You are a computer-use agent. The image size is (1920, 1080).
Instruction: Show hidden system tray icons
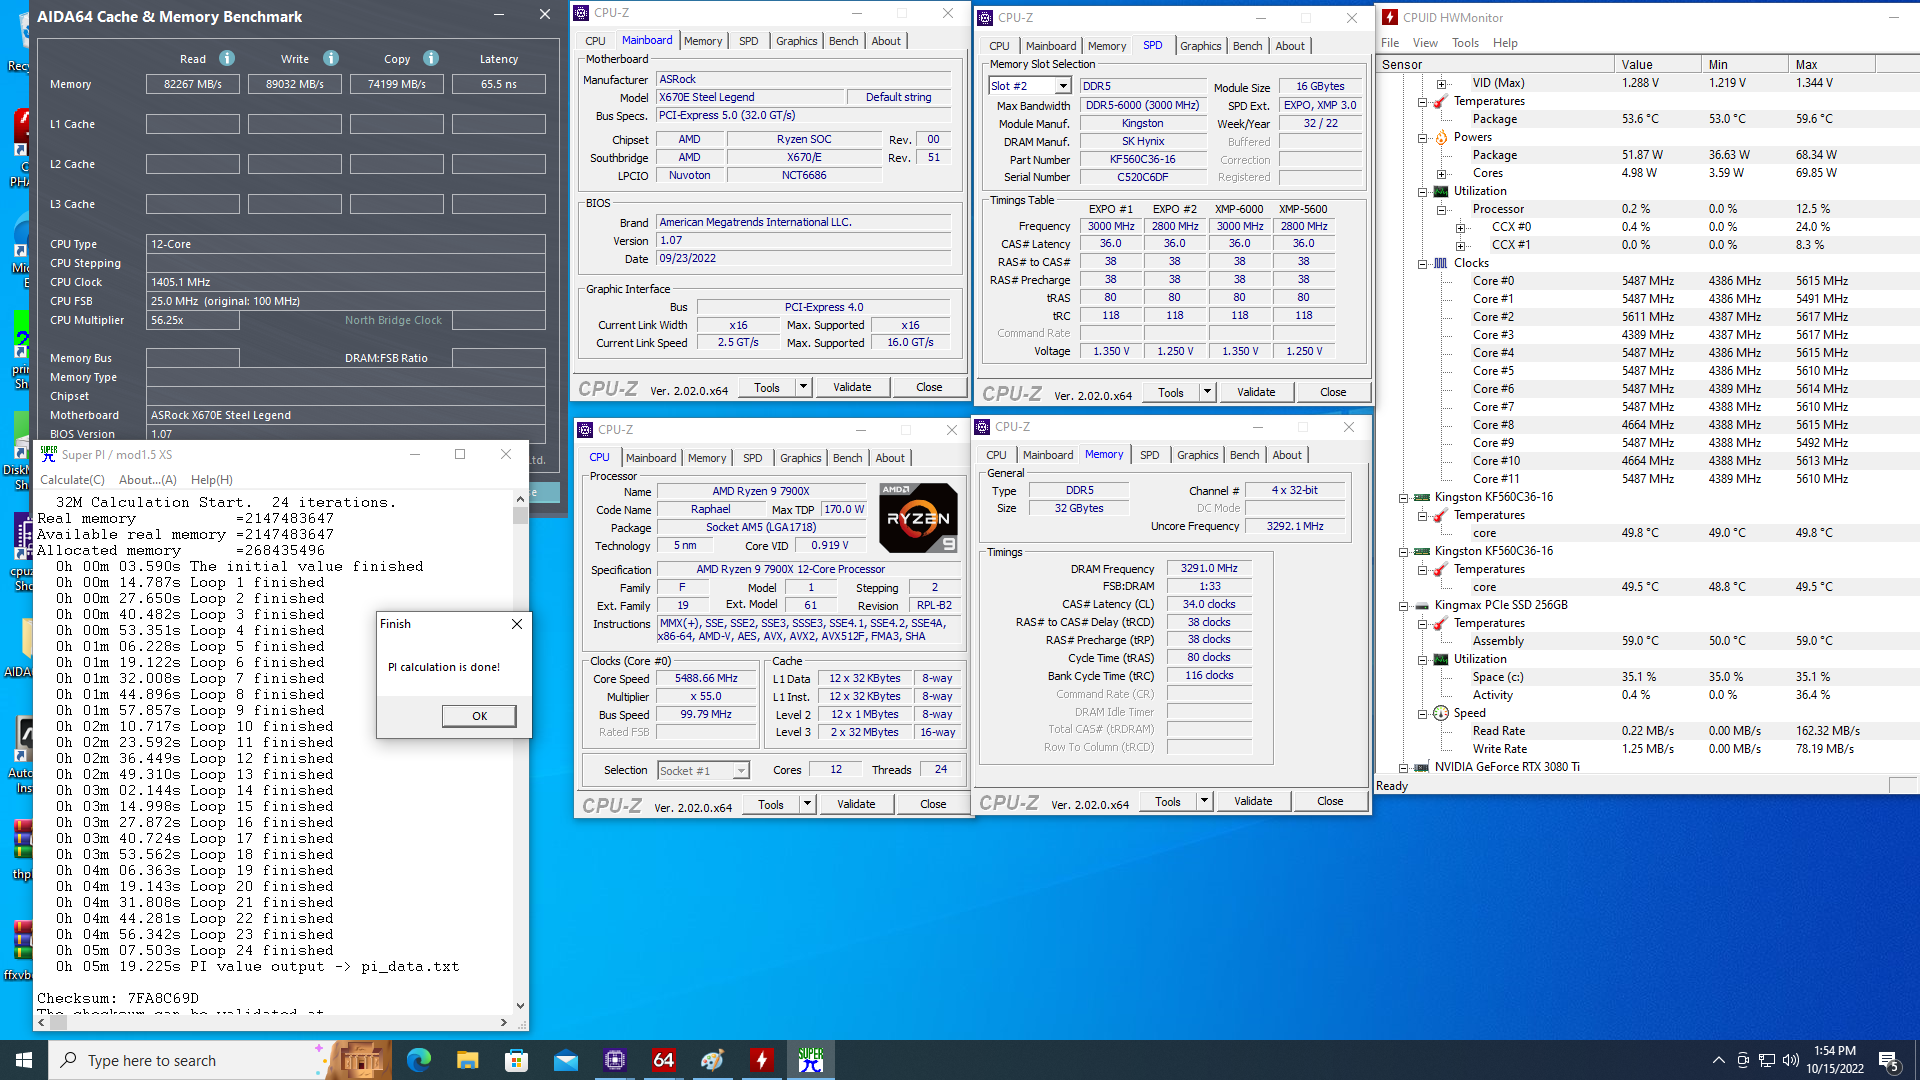coord(1718,1060)
